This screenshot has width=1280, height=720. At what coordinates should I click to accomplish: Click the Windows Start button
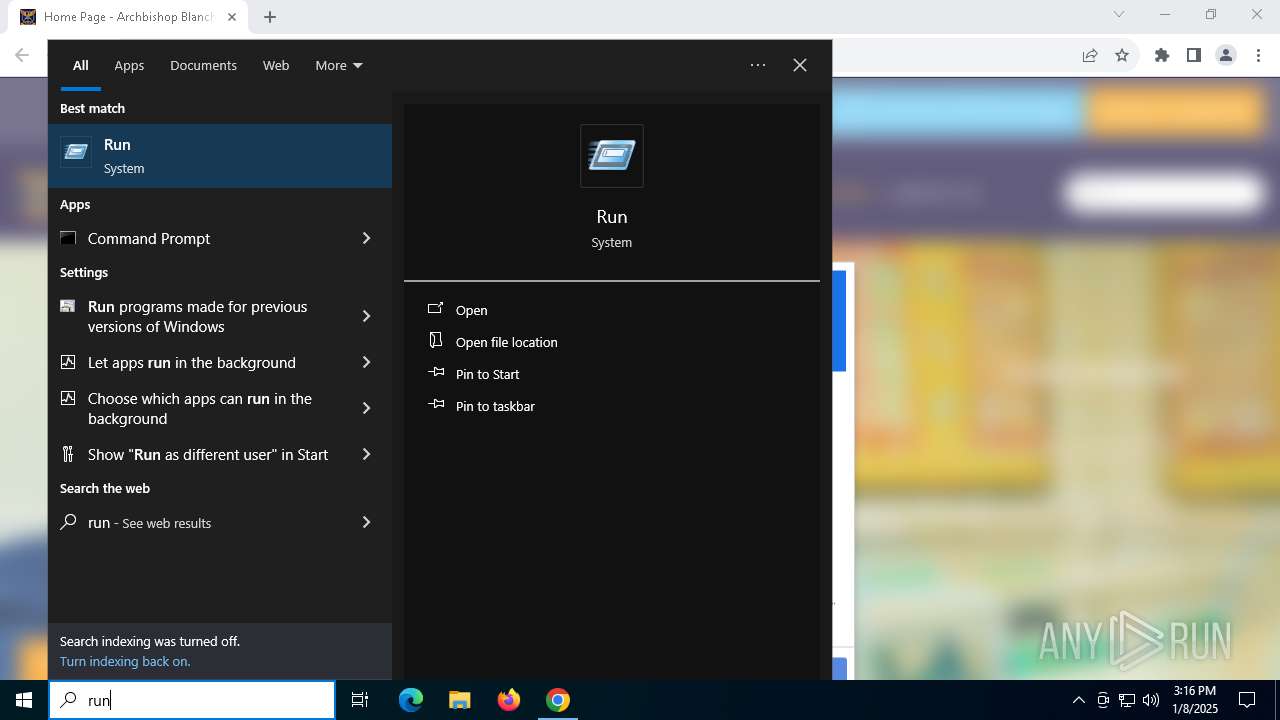point(24,700)
